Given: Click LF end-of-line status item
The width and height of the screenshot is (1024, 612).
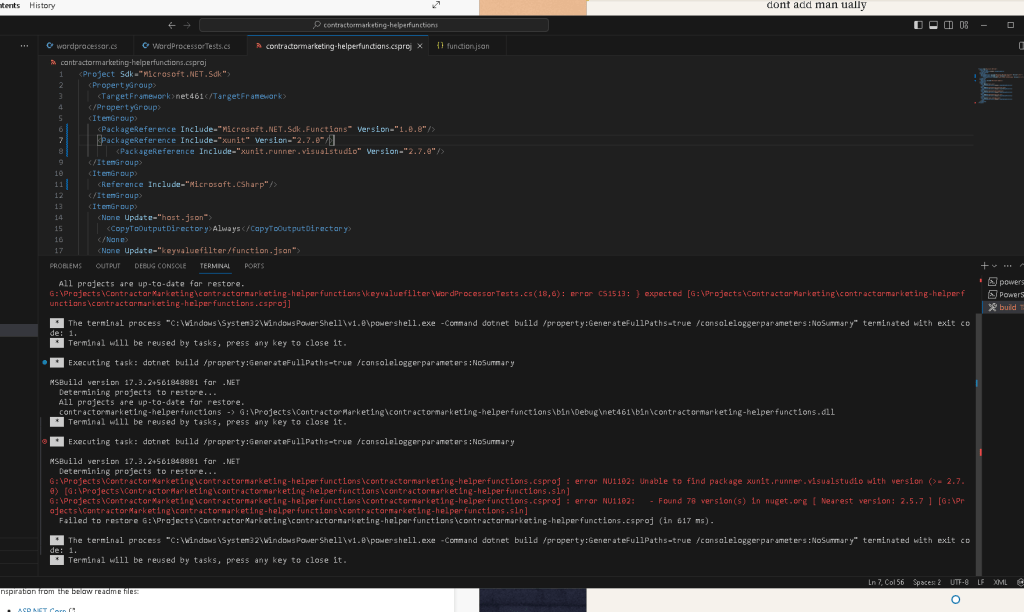Looking at the screenshot, I should click(980, 582).
